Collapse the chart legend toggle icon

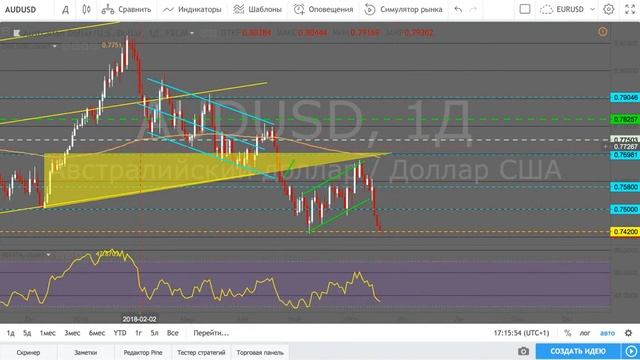[16, 33]
